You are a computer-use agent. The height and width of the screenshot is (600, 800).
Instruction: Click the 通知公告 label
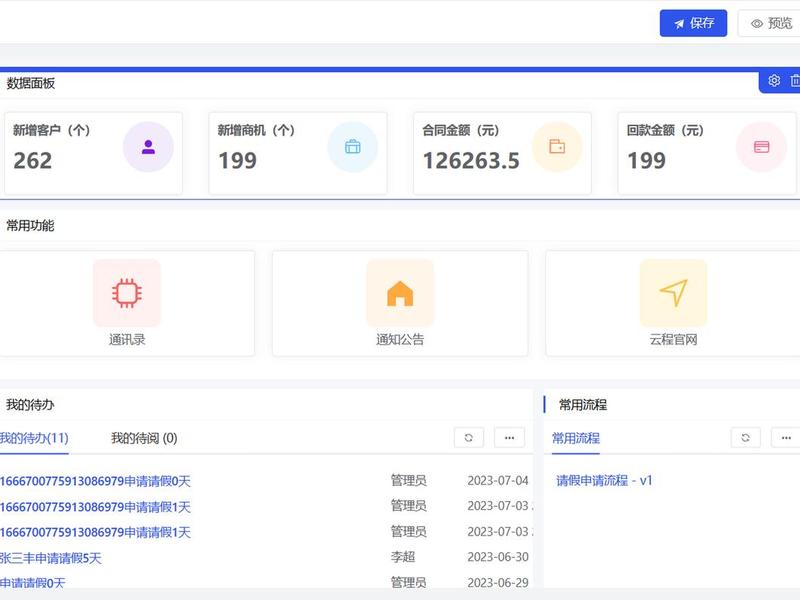(x=400, y=339)
